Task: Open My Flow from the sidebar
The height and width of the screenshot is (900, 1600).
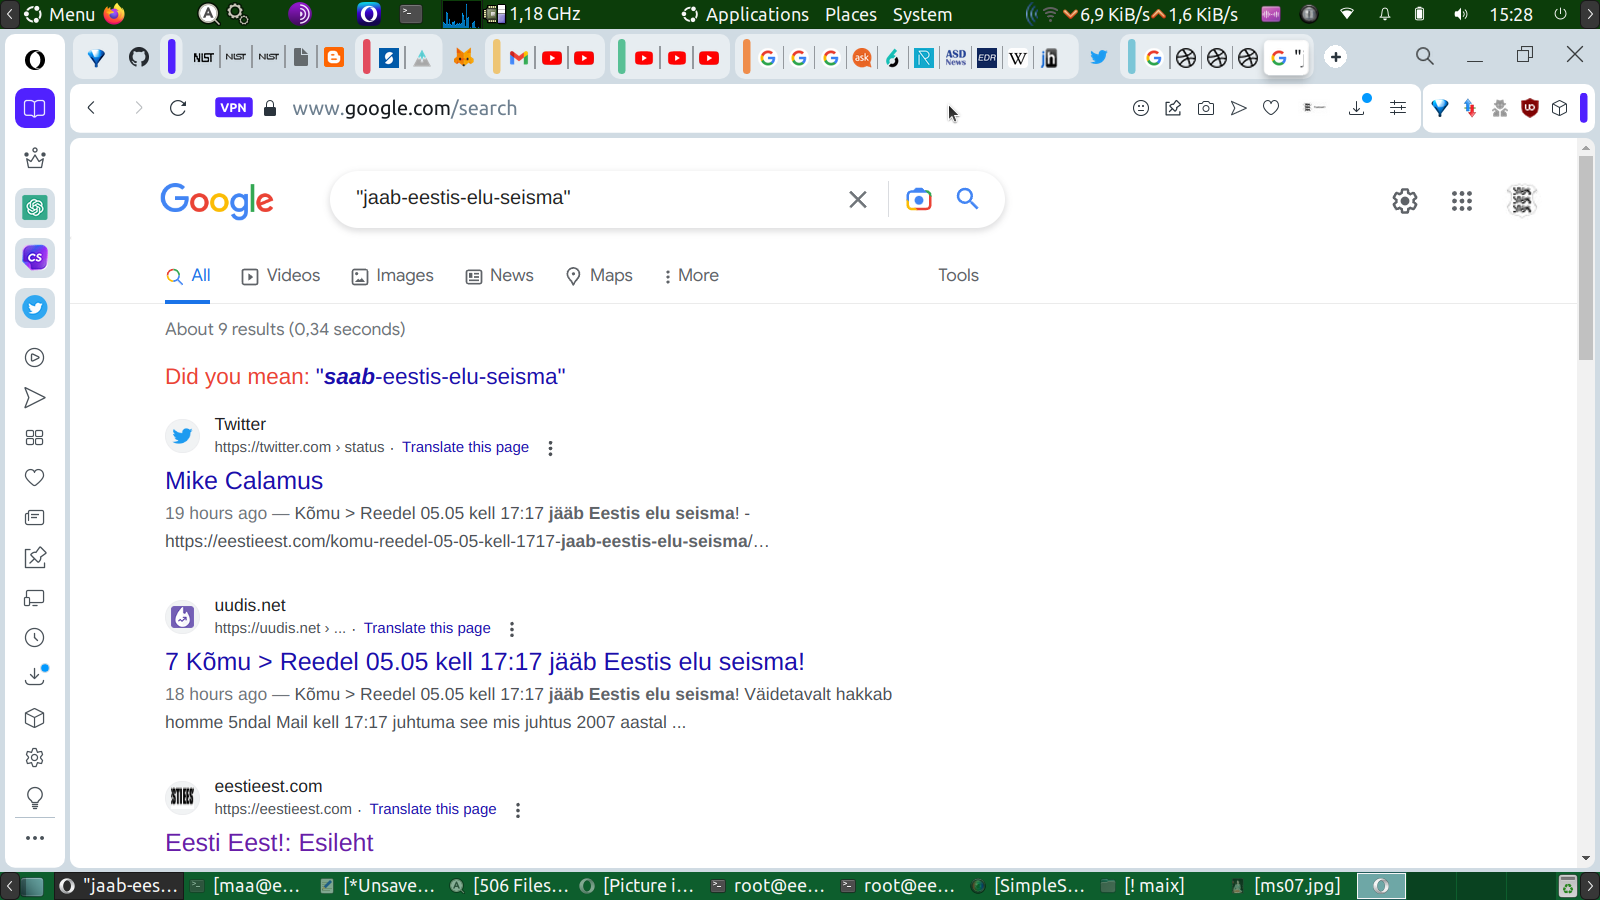Action: 35,398
